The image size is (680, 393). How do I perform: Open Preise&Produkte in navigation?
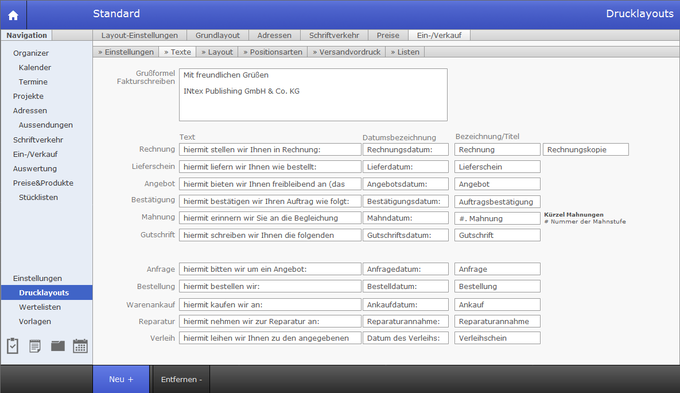coord(43,183)
